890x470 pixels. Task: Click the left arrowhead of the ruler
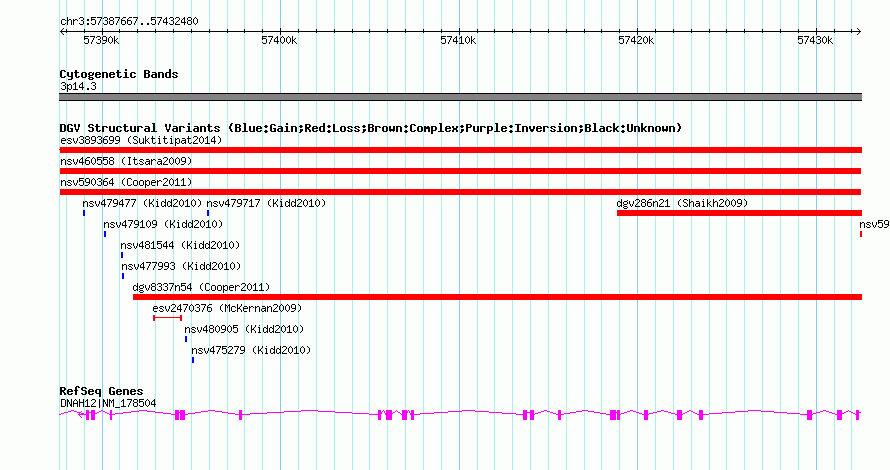[62, 32]
